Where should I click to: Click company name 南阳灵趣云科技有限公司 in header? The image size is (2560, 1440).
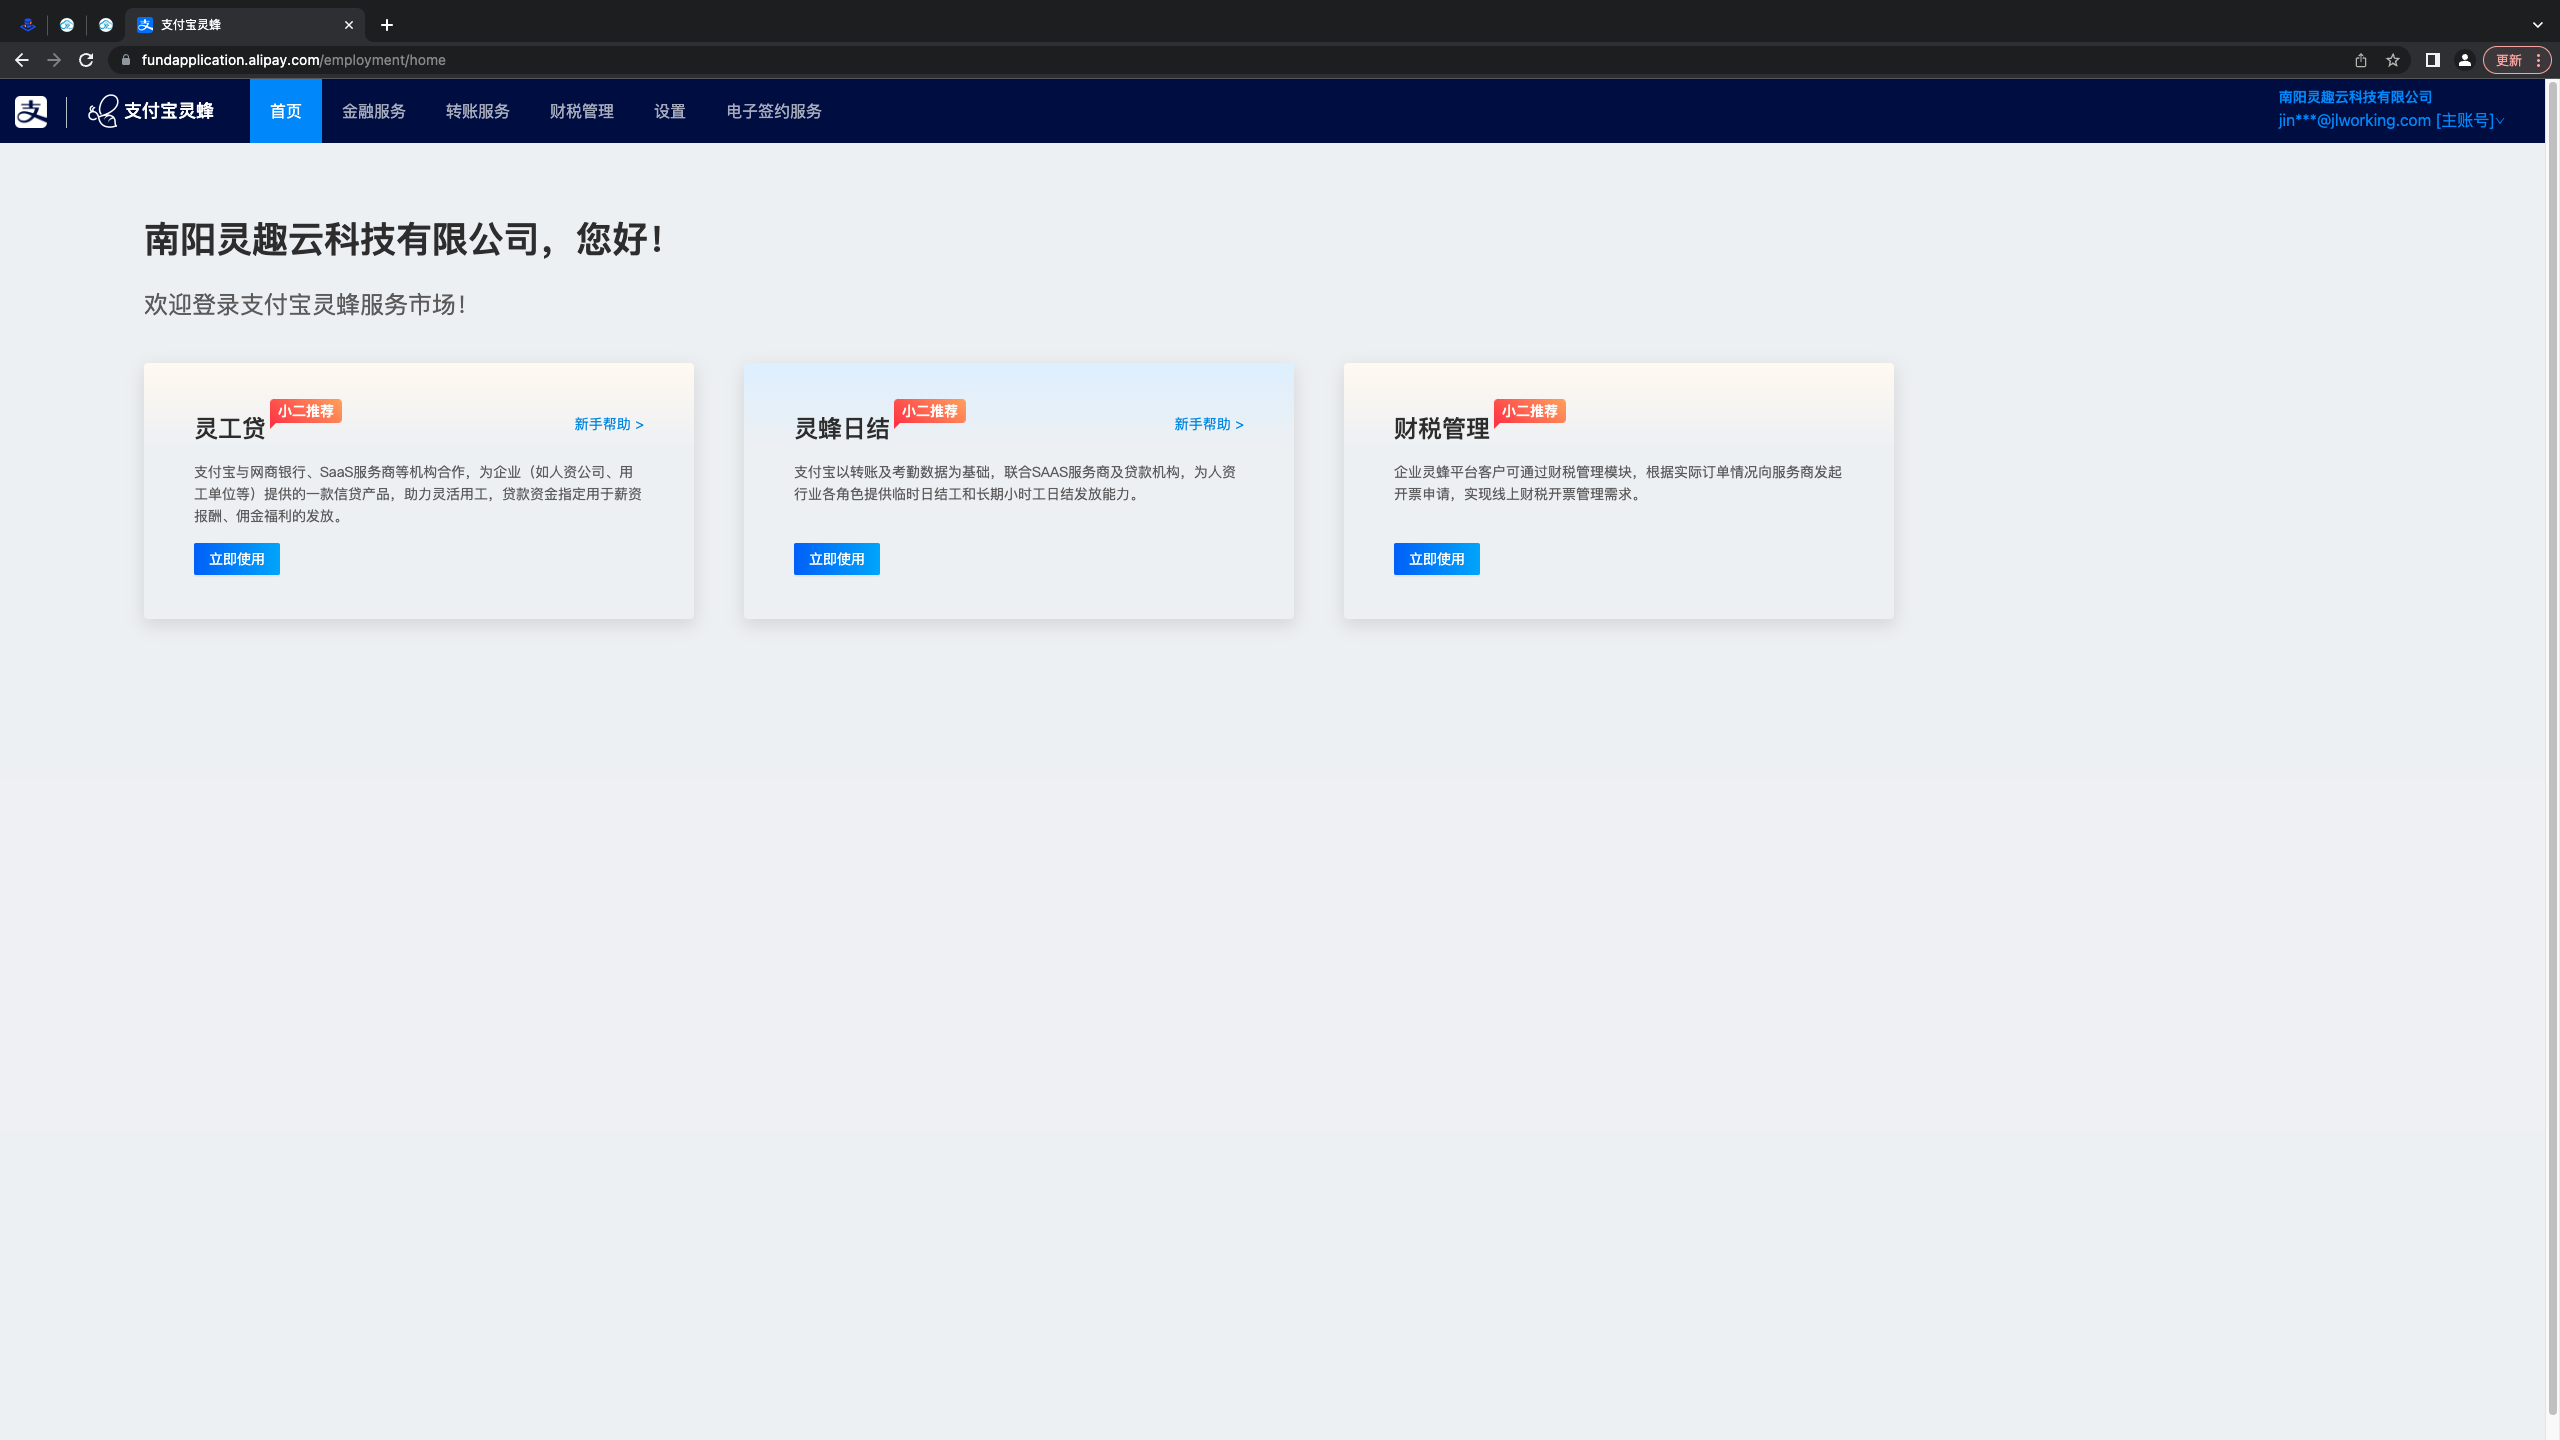click(x=2355, y=97)
